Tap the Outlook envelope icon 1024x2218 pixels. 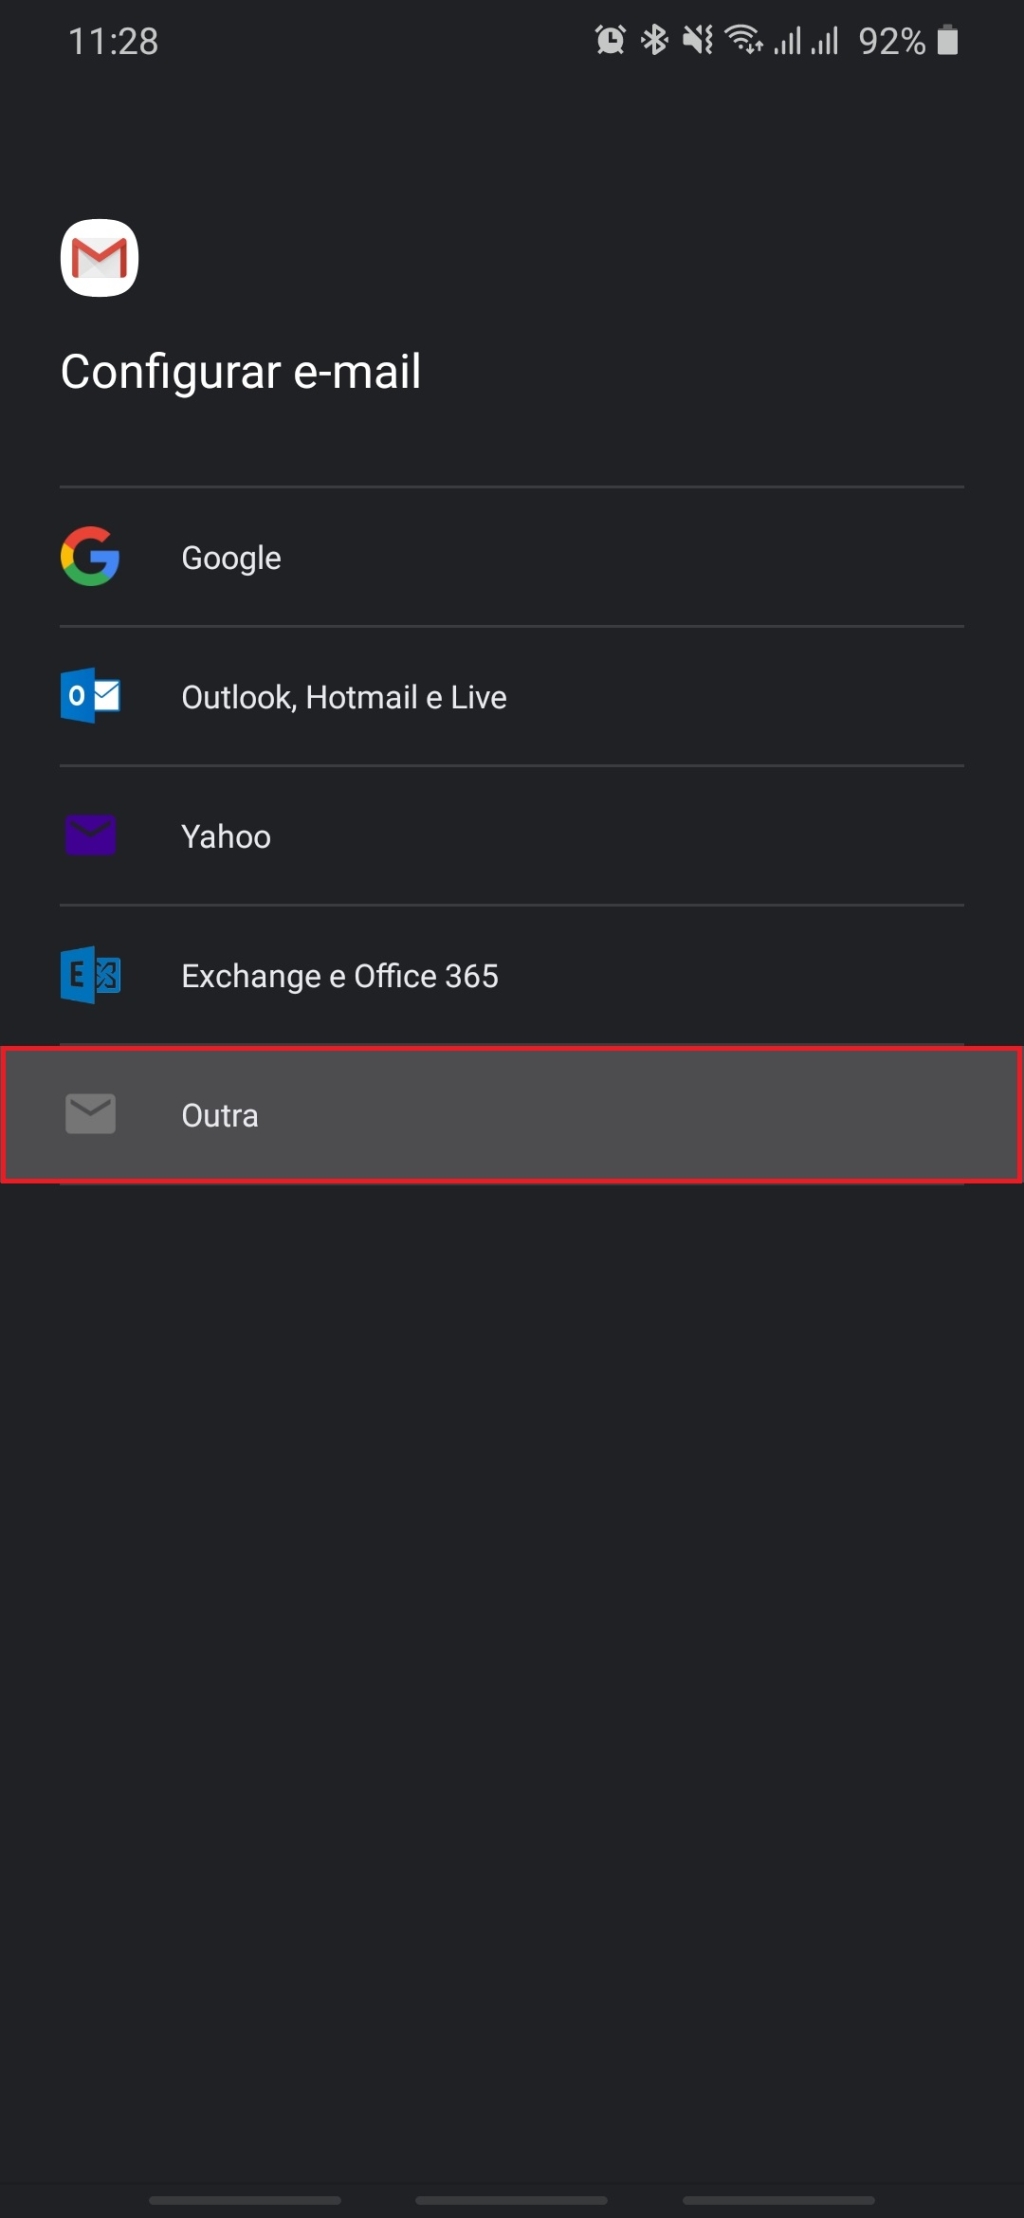click(x=90, y=696)
